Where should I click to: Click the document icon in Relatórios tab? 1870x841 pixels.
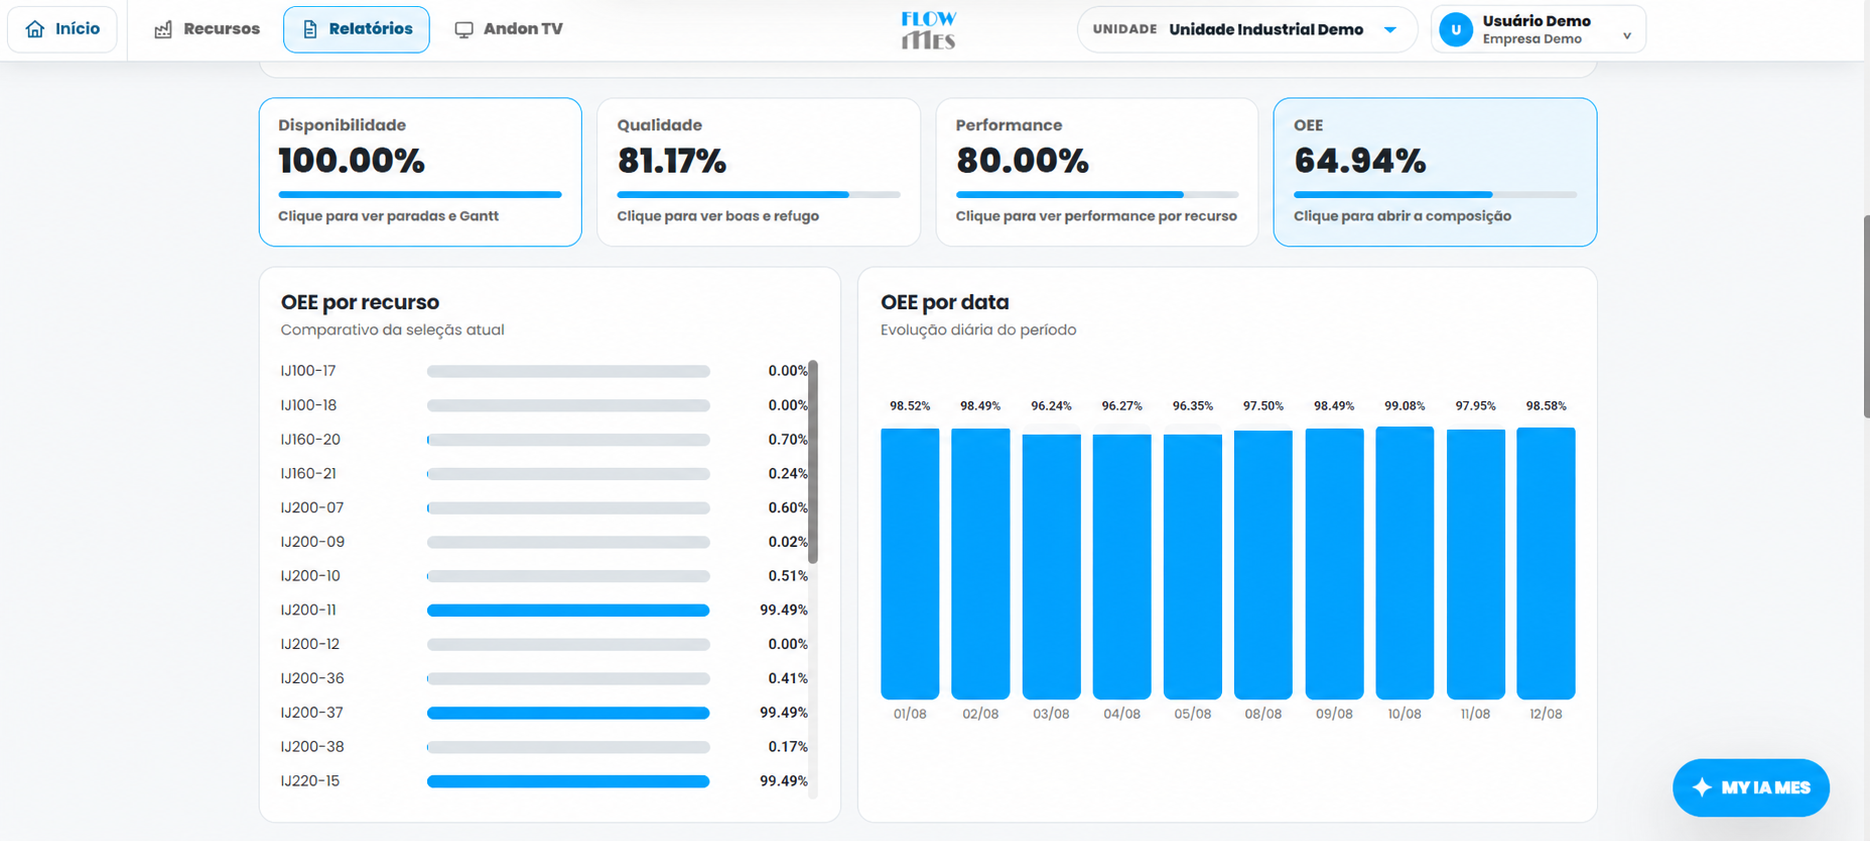[x=310, y=29]
